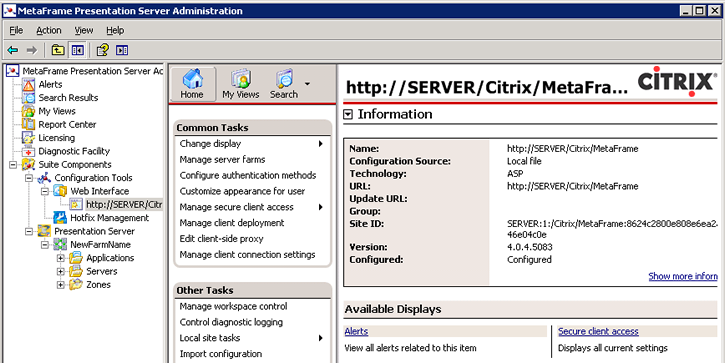The image size is (725, 363).
Task: Click Customize appearance for user task
Action: tap(242, 191)
